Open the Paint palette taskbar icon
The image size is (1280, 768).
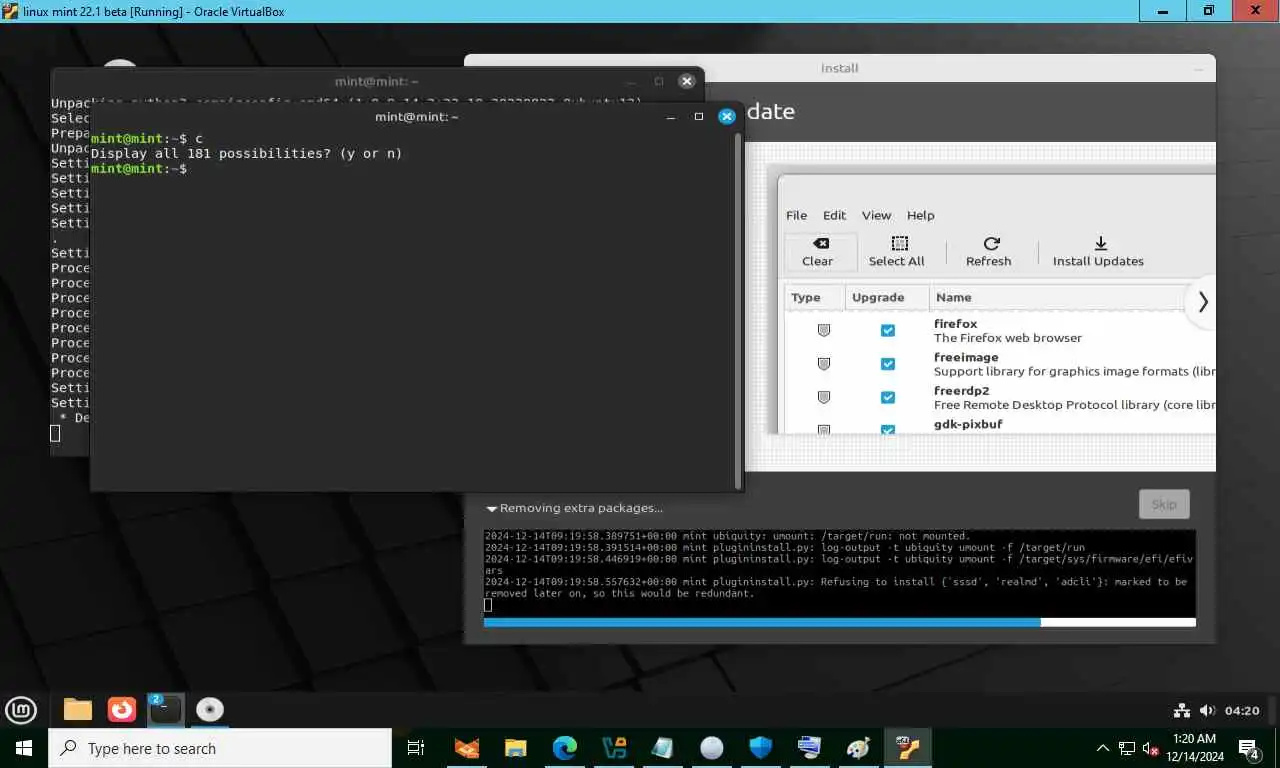point(859,748)
